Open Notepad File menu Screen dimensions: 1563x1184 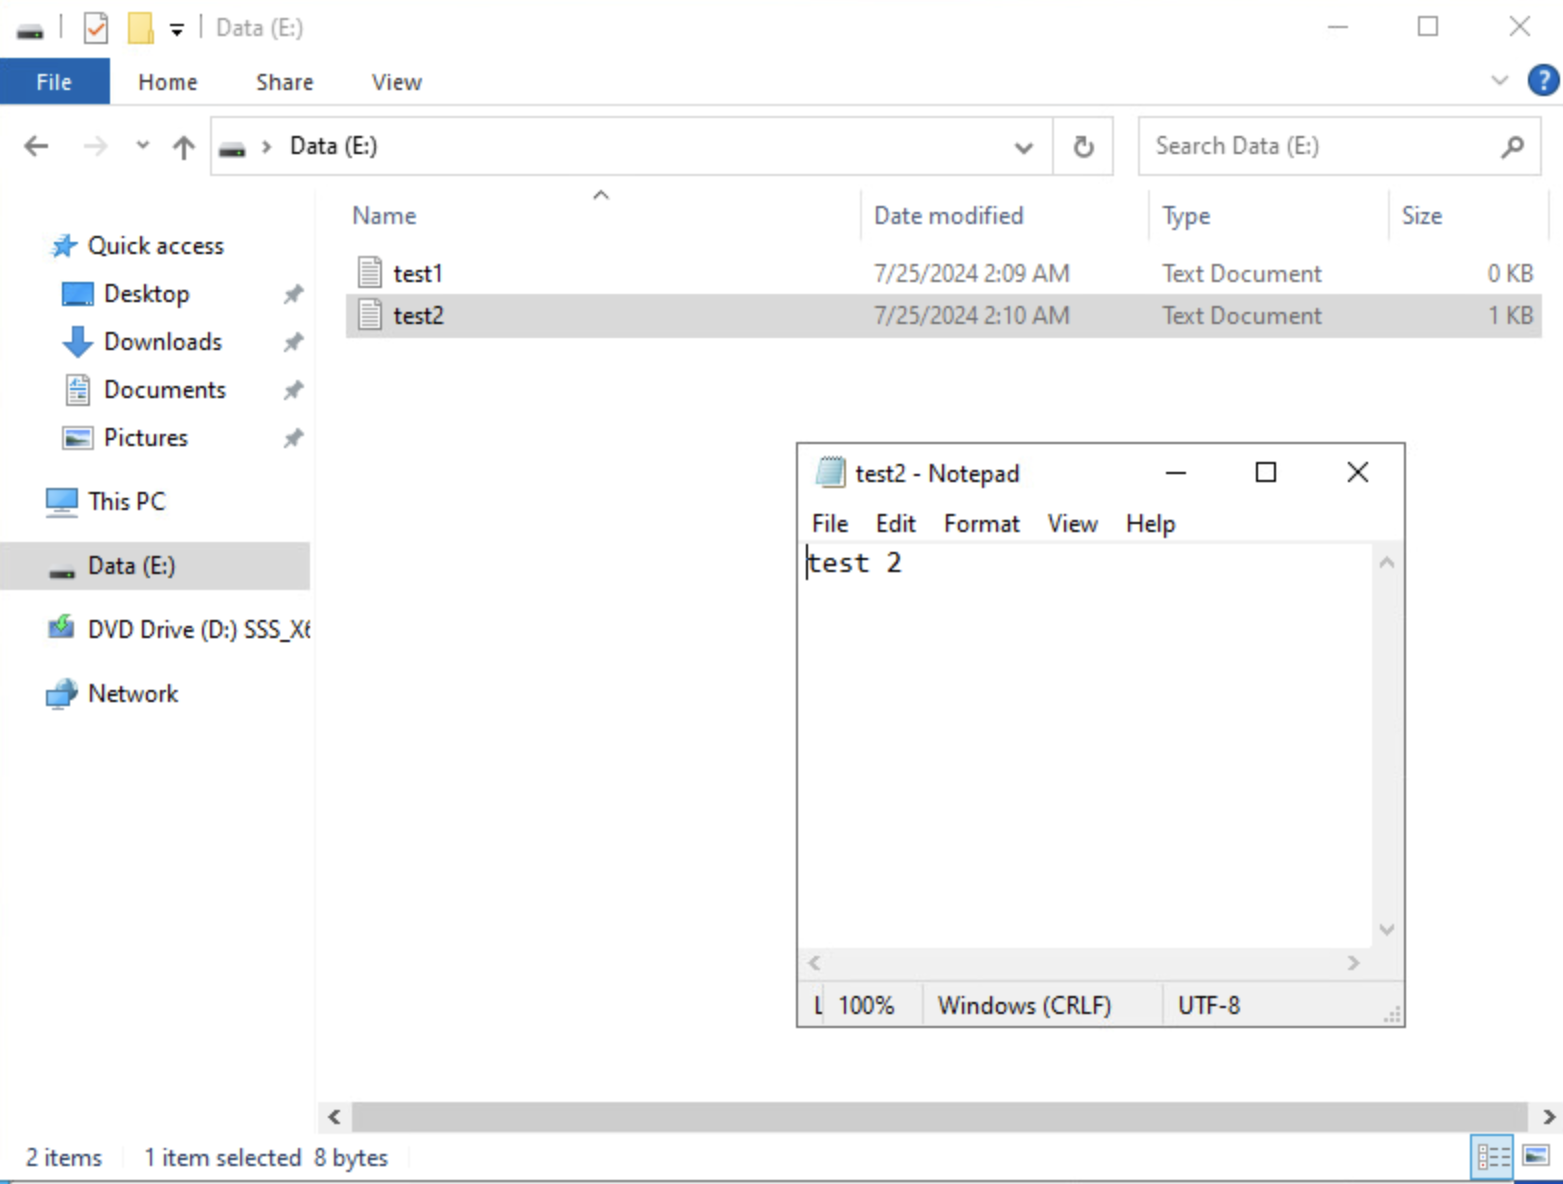tap(829, 523)
